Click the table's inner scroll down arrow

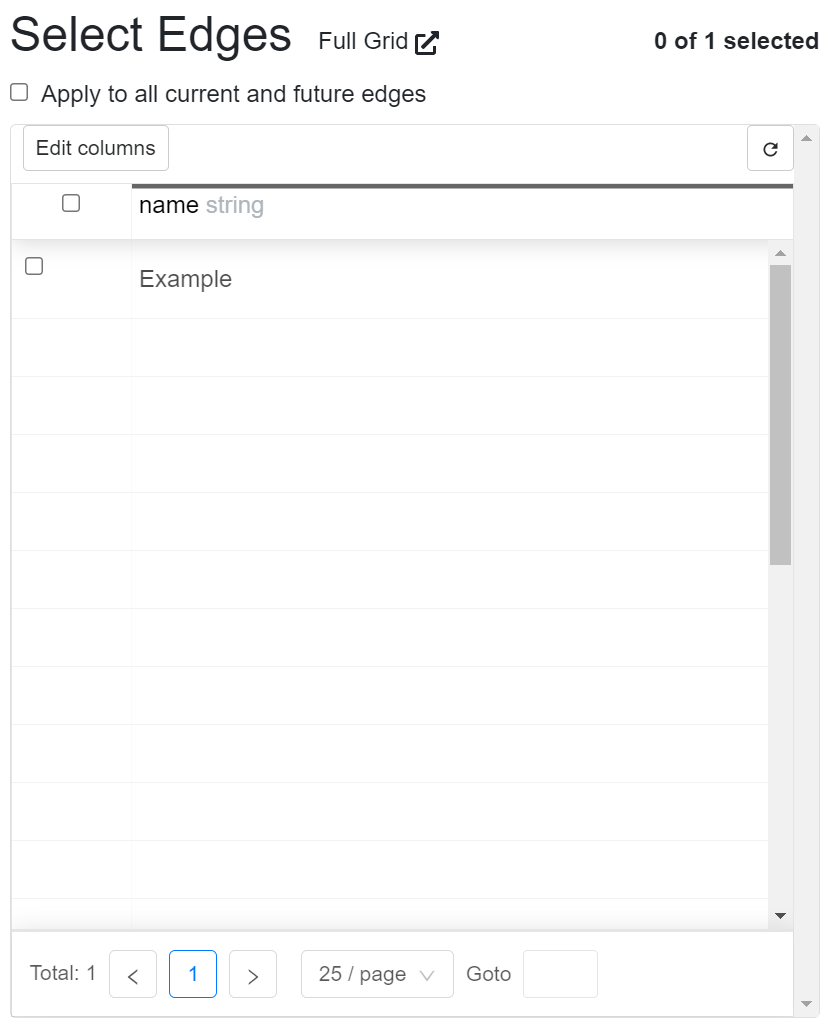click(x=781, y=915)
